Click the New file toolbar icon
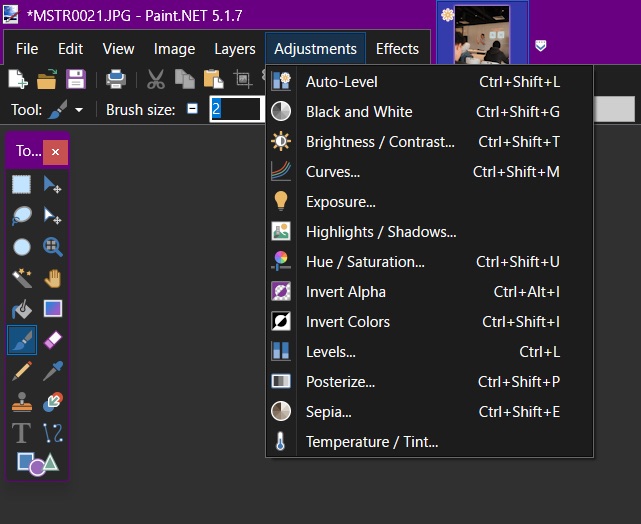 point(18,79)
